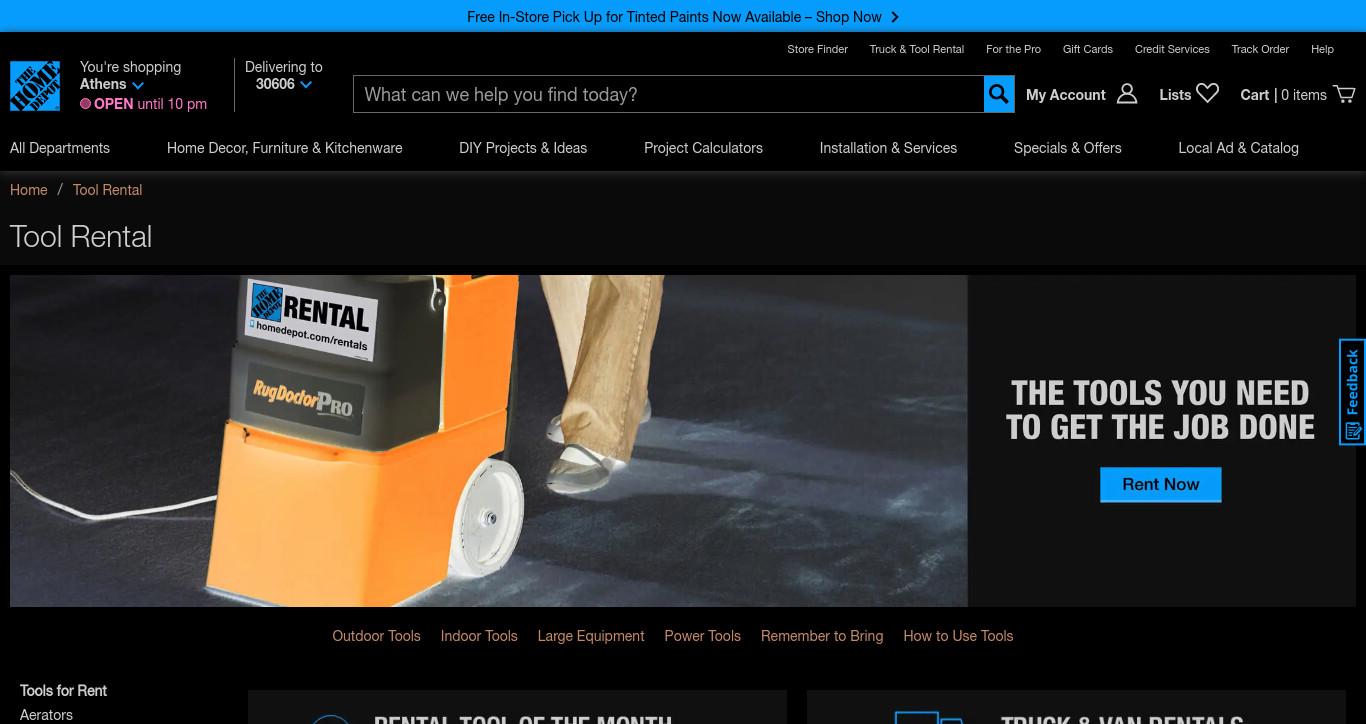Image resolution: width=1366 pixels, height=724 pixels.
Task: Click the Feedback side tab
Action: 1353,392
